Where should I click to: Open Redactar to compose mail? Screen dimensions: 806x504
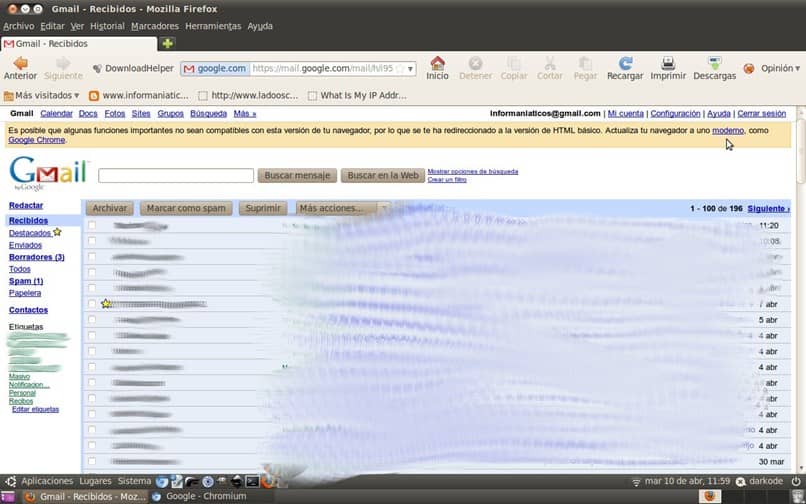pyautogui.click(x=26, y=205)
